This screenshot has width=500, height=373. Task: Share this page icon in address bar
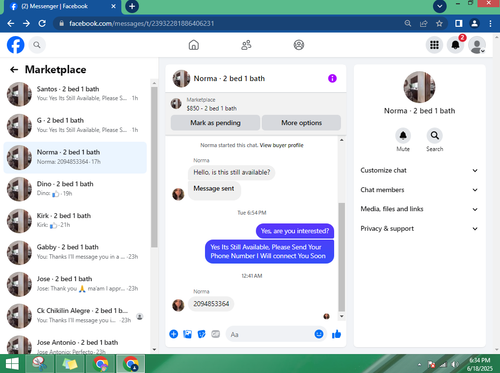pyautogui.click(x=424, y=23)
